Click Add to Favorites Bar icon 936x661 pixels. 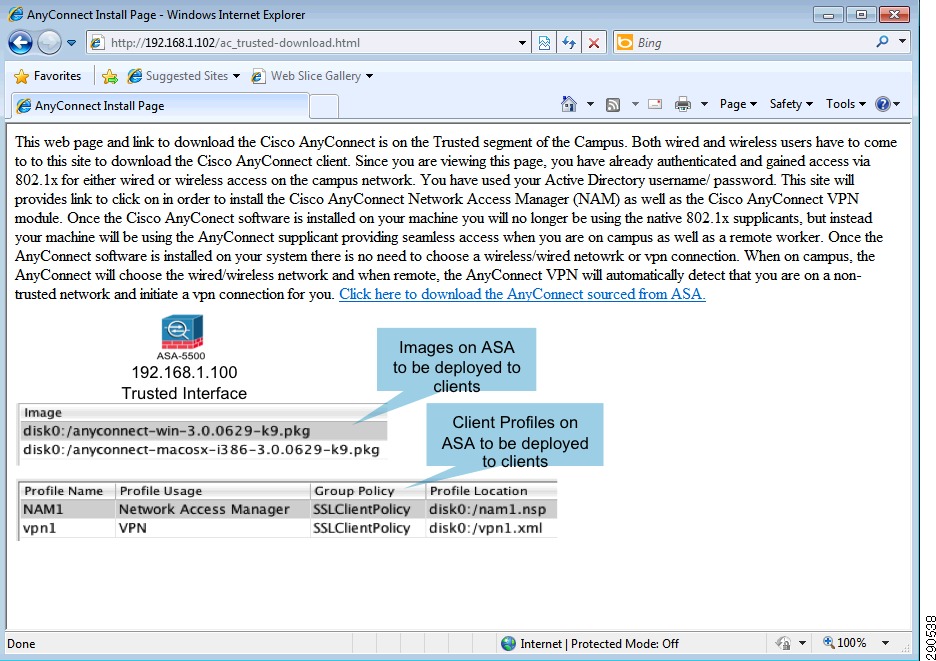(110, 76)
